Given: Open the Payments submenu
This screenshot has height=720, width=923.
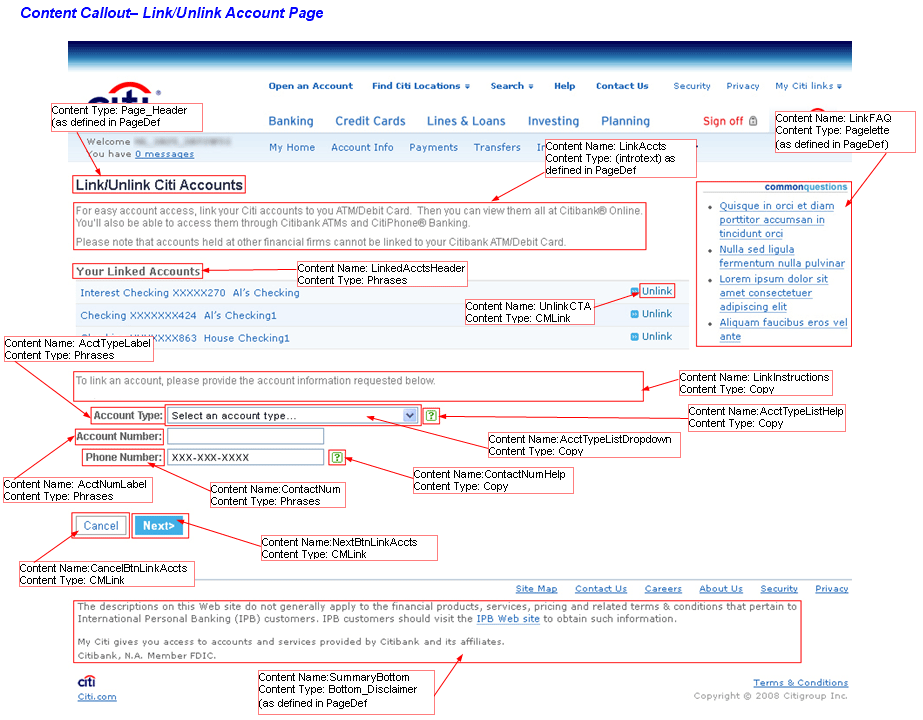Looking at the screenshot, I should coord(433,148).
